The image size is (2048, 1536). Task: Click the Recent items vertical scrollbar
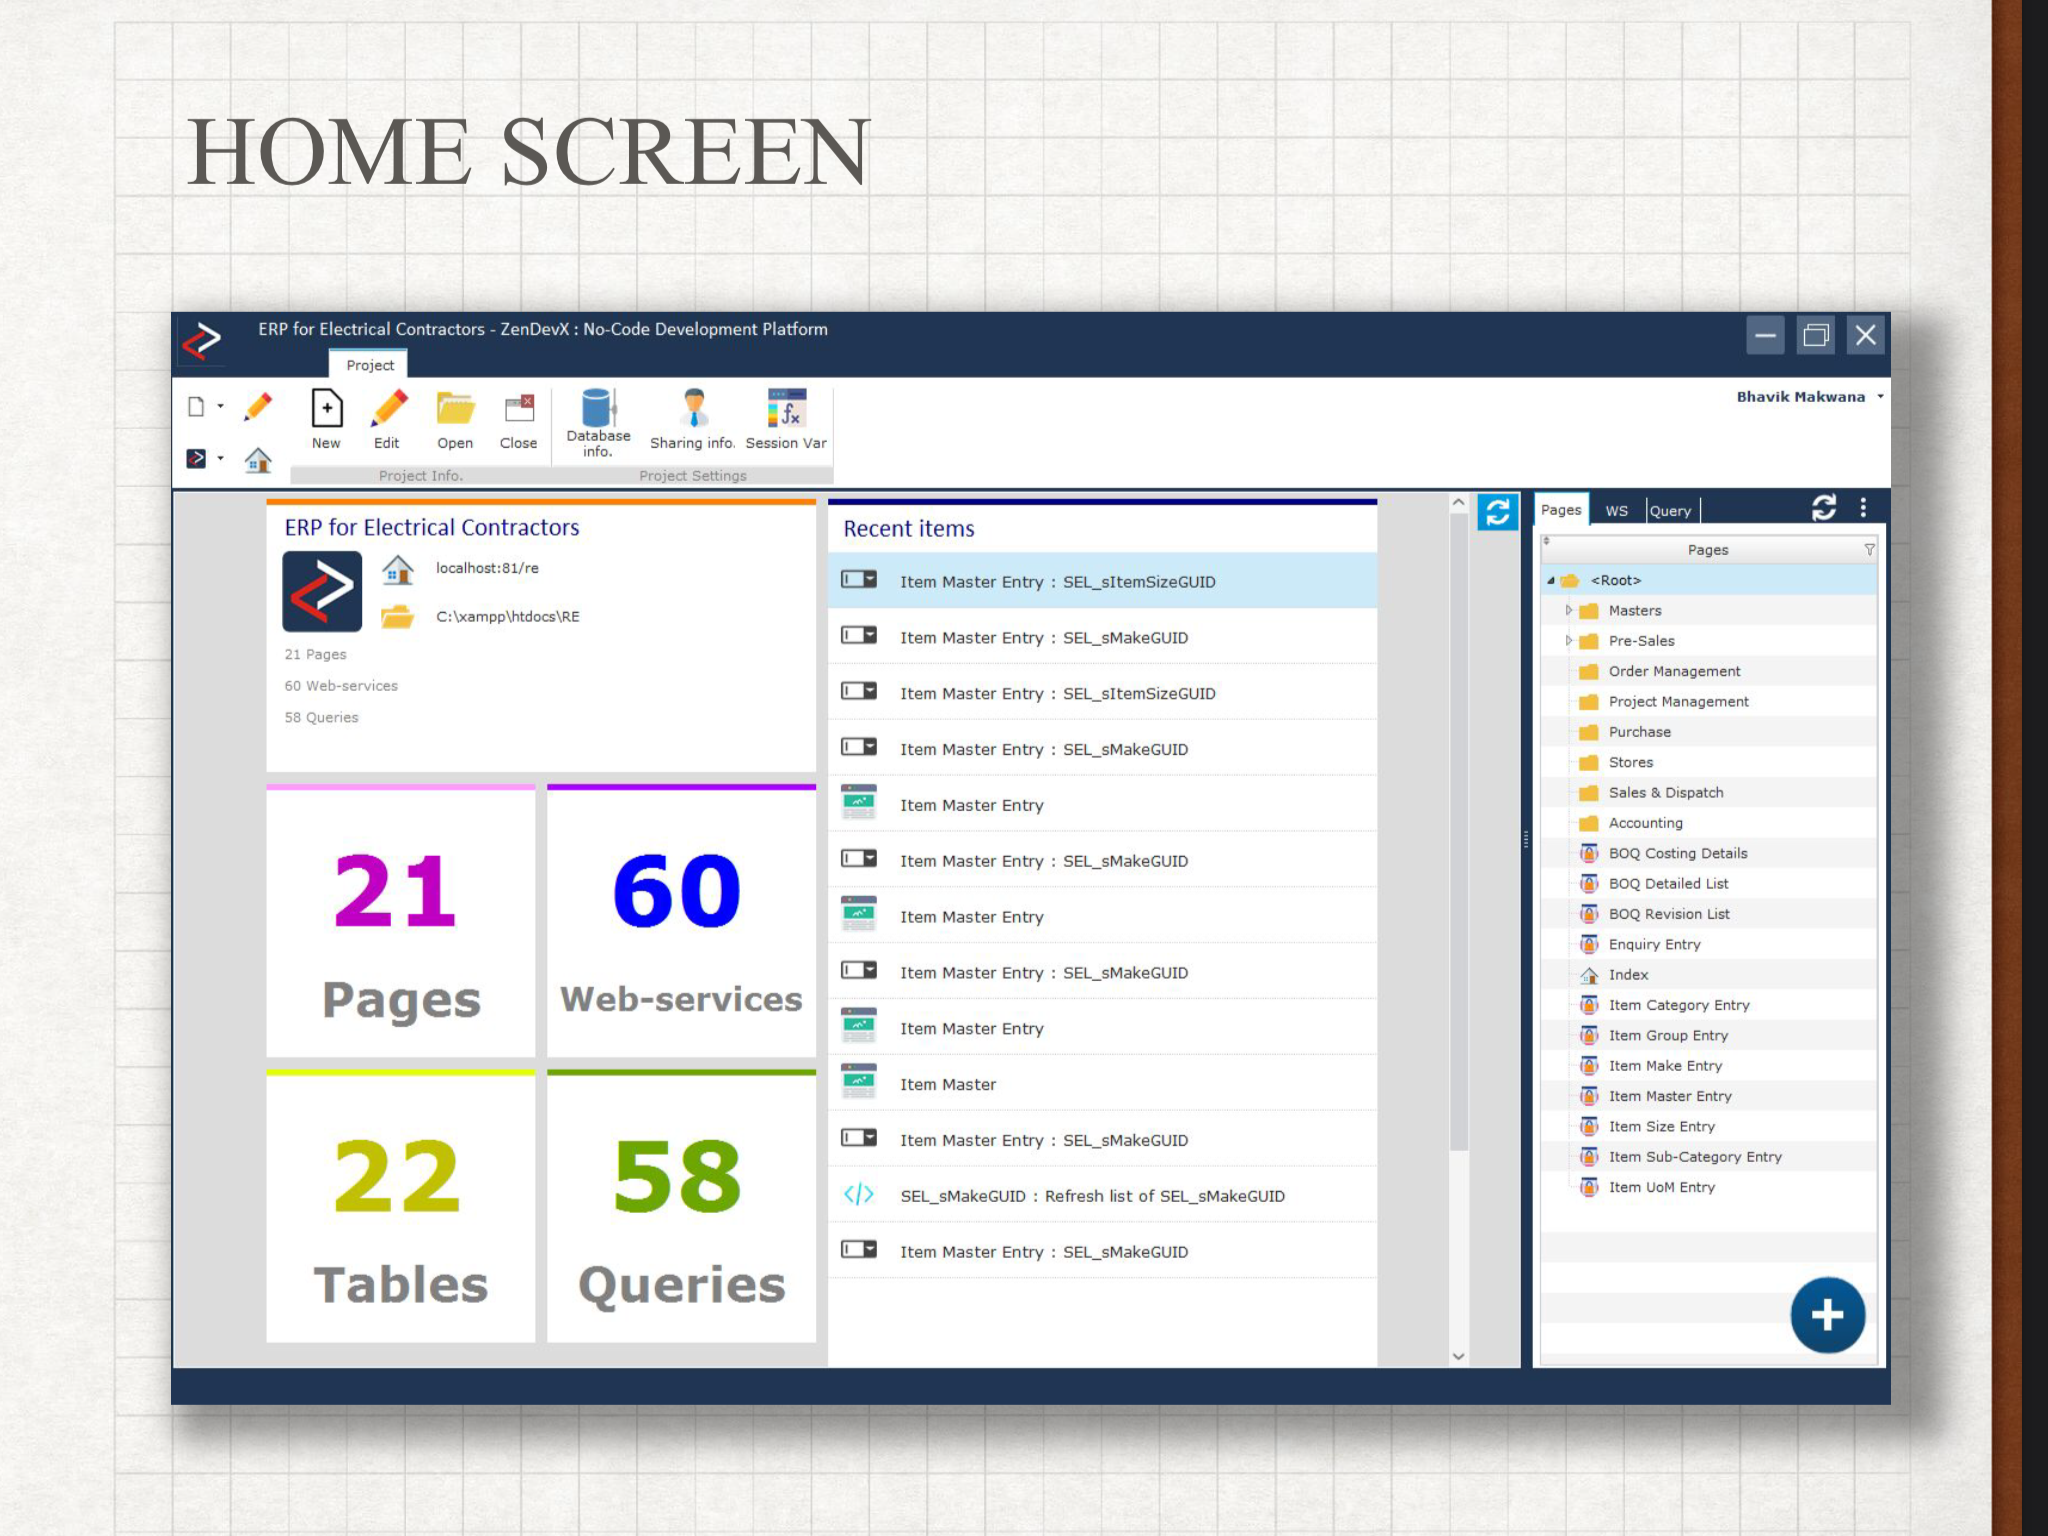click(1459, 830)
